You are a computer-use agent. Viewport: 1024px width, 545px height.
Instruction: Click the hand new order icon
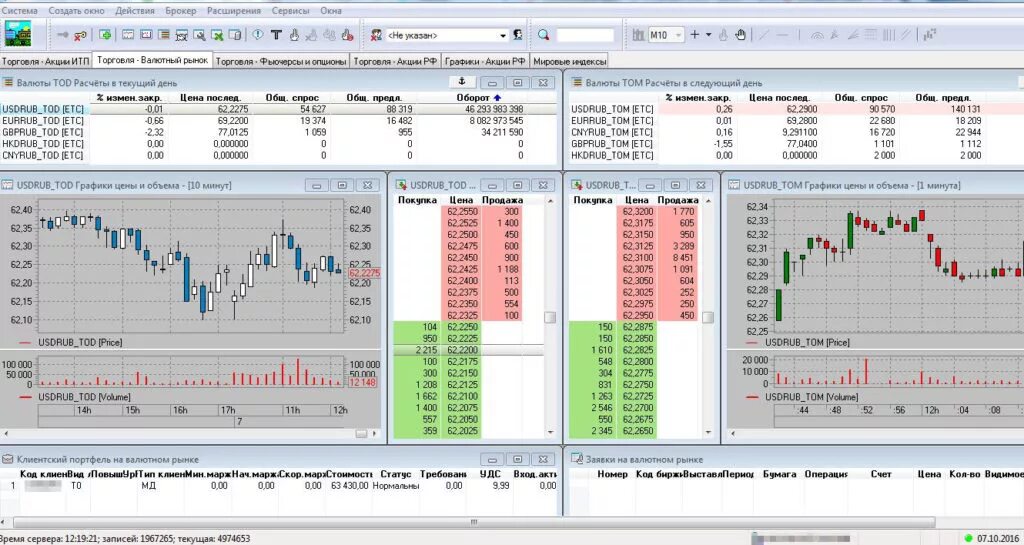pyautogui.click(x=294, y=35)
